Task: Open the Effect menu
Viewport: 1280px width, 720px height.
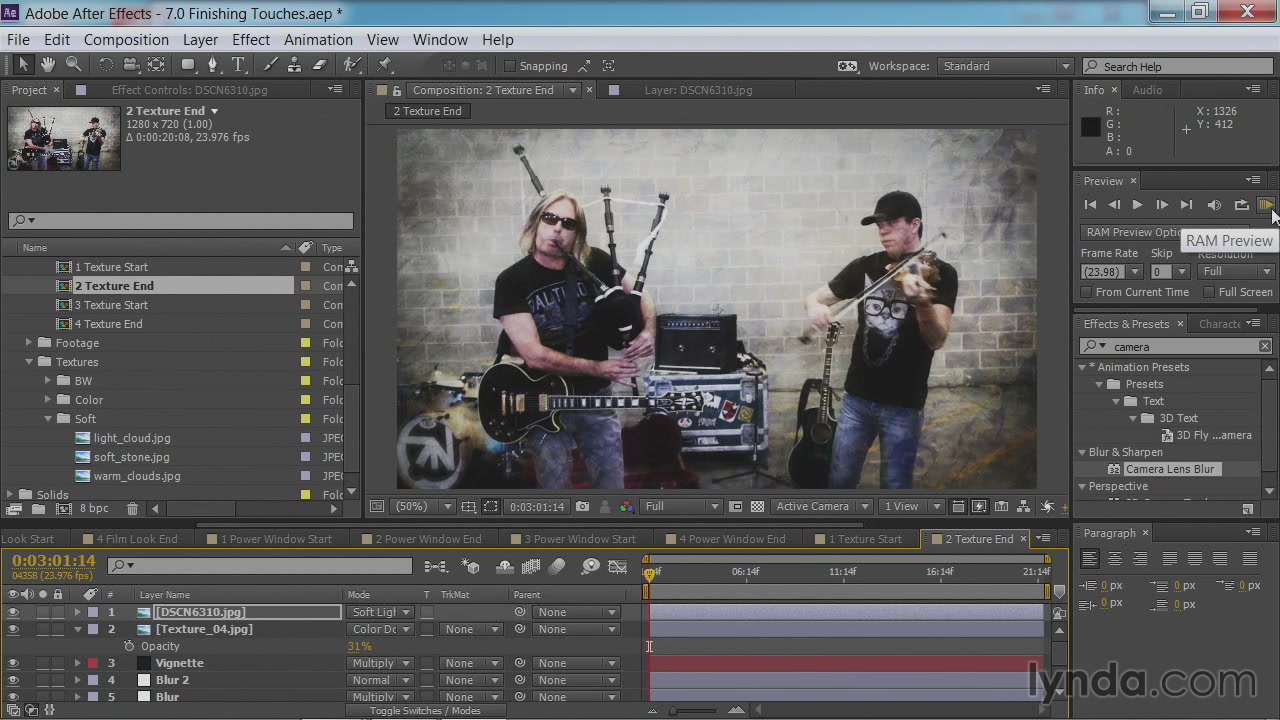Action: (x=251, y=40)
